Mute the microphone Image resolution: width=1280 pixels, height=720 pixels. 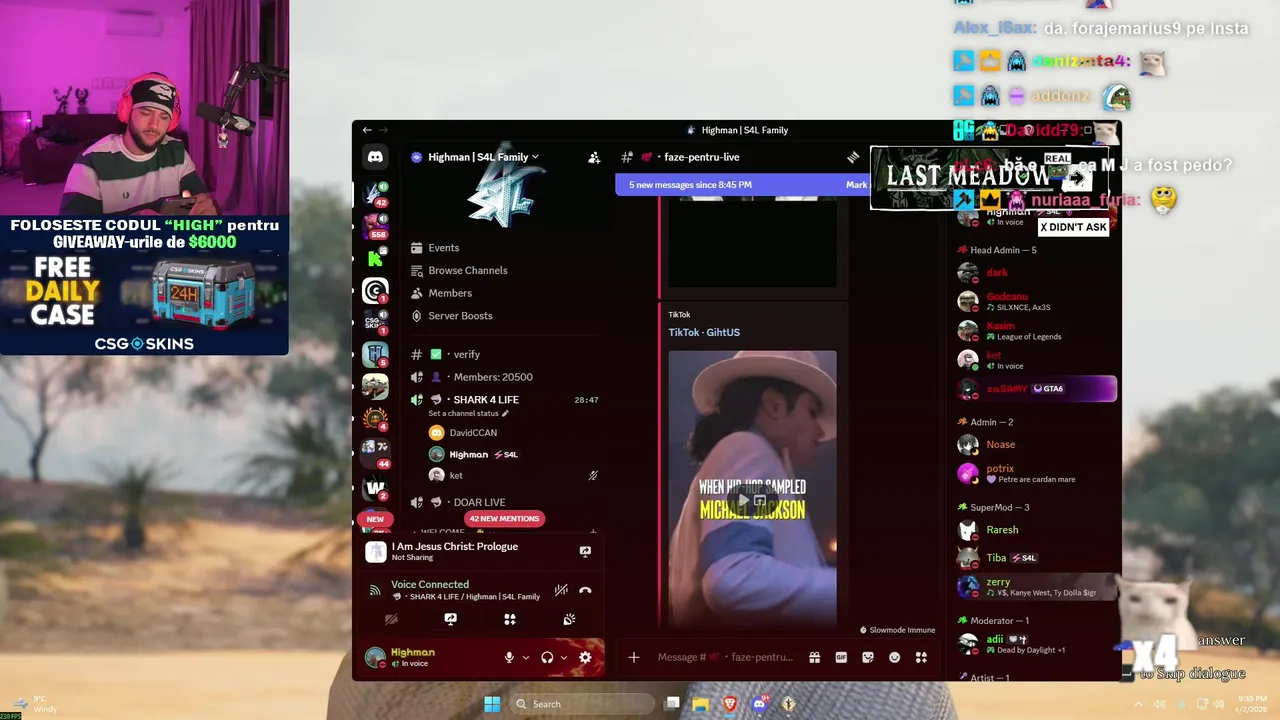[x=509, y=657]
